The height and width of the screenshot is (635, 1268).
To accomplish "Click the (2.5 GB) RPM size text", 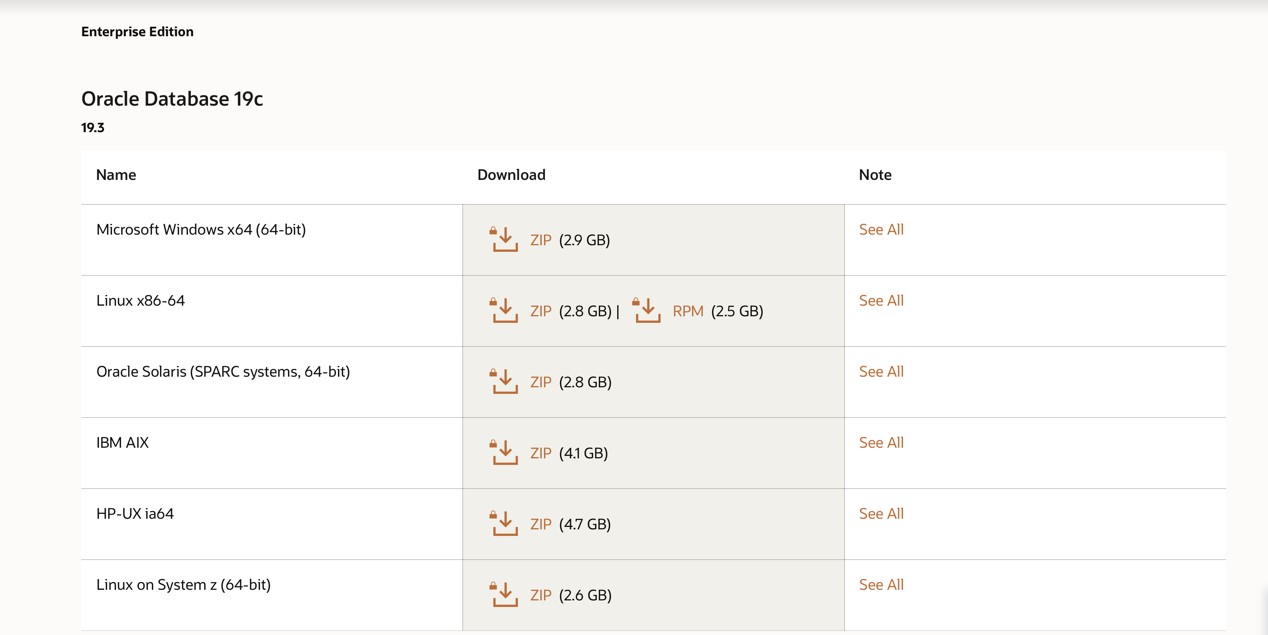I will click(x=737, y=311).
